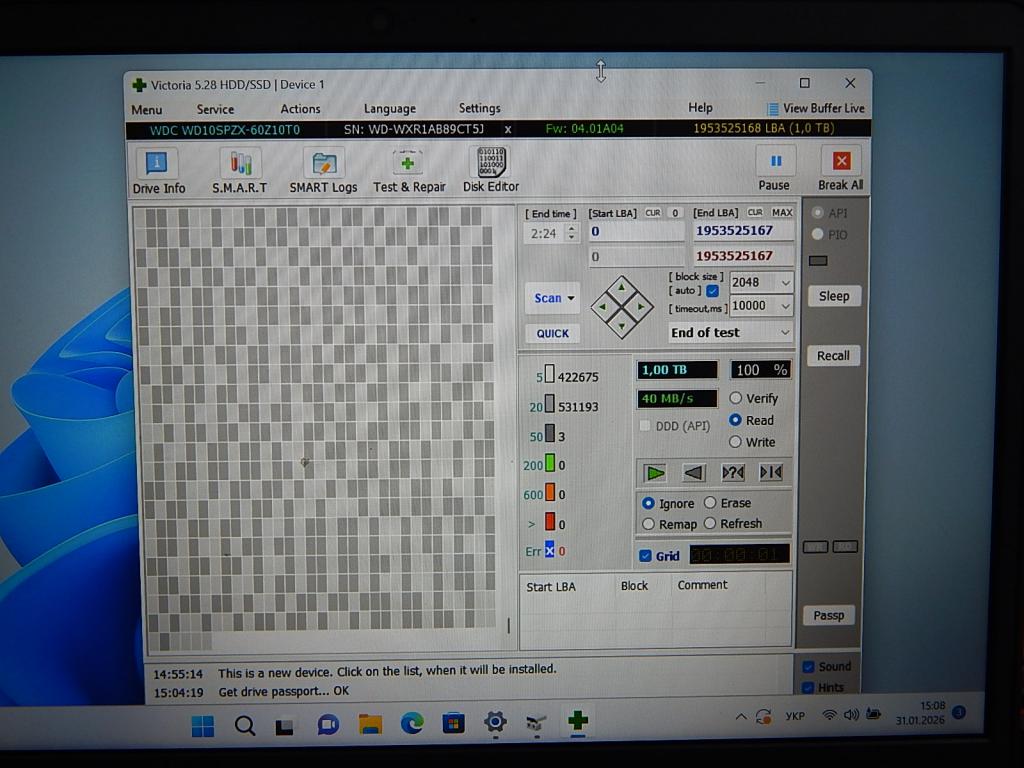Open the Drive Info panel
Screen dimensions: 1024x768
[157, 172]
